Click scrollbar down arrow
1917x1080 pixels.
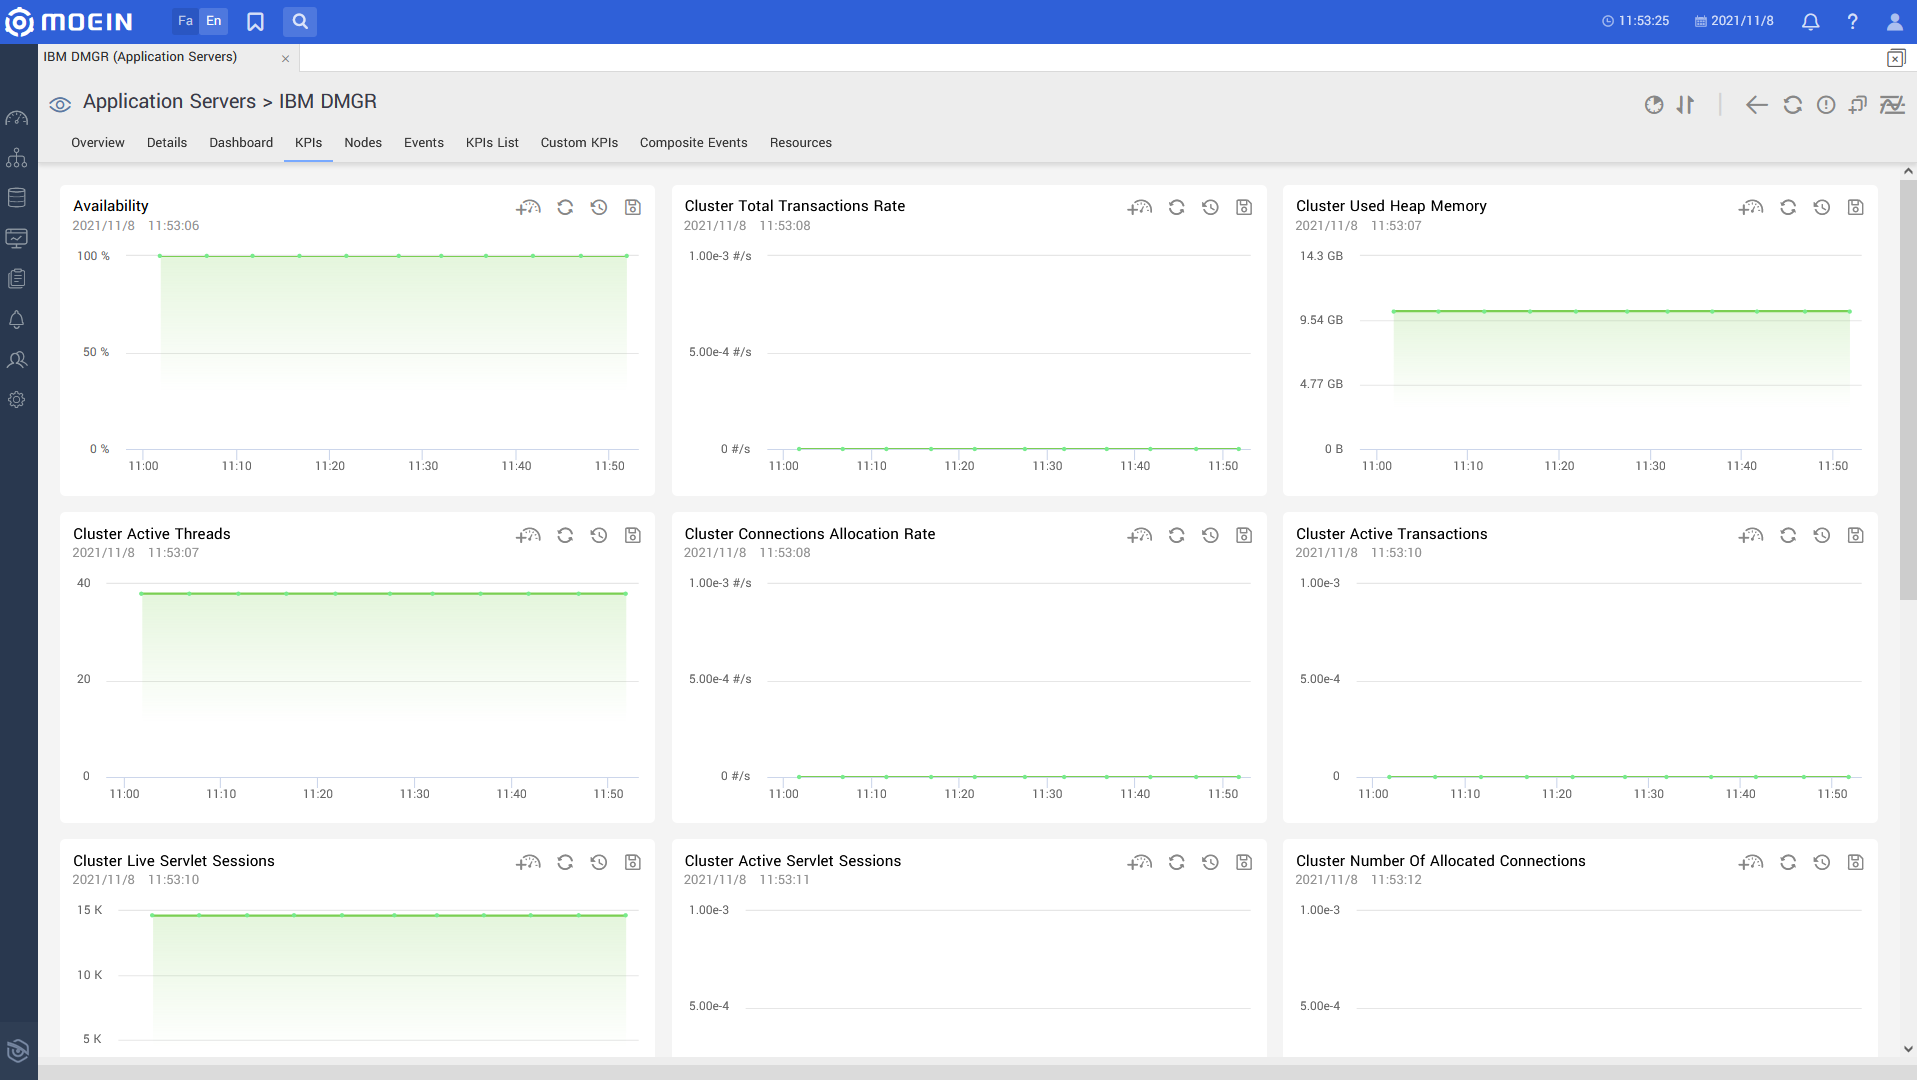click(1908, 1049)
